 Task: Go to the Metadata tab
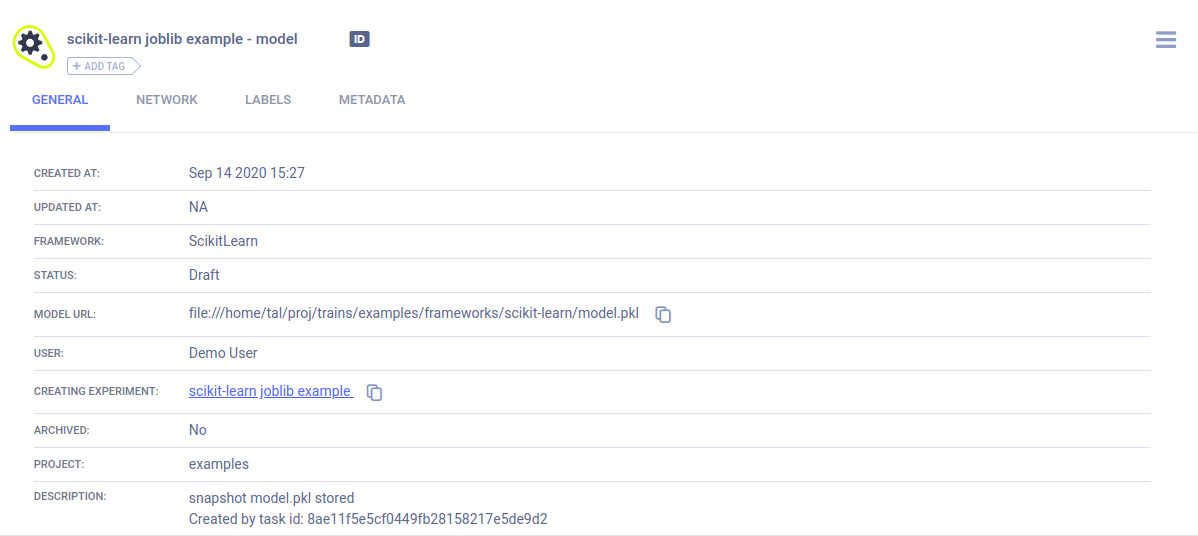pos(372,100)
